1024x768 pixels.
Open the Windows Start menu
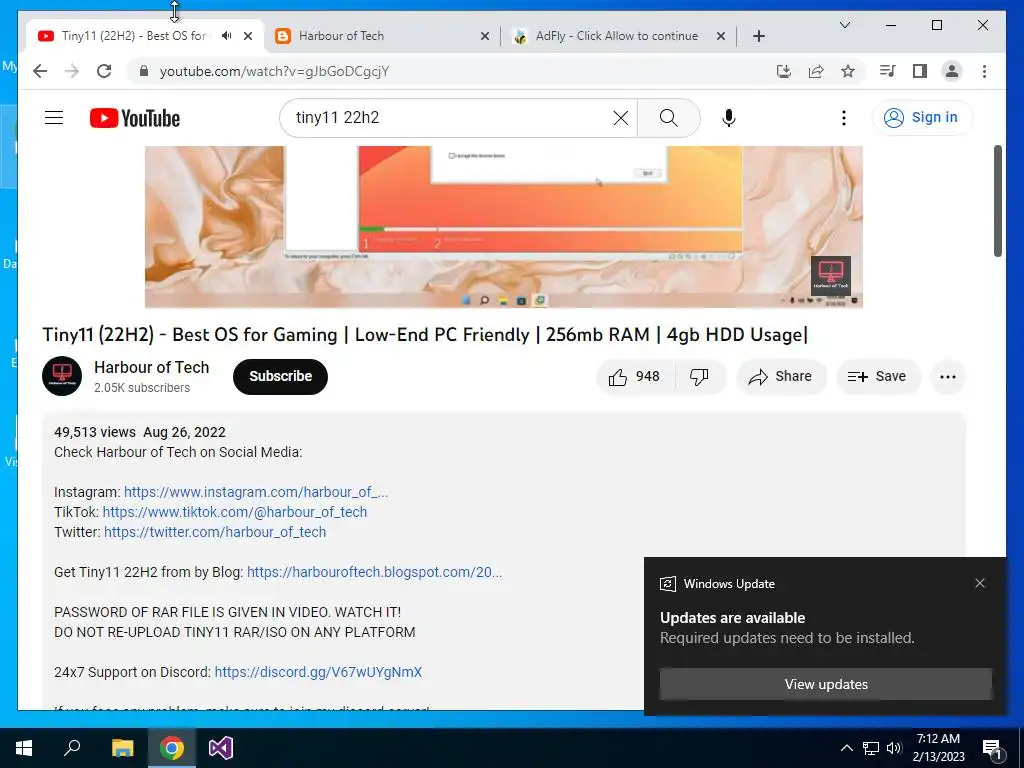[24, 748]
